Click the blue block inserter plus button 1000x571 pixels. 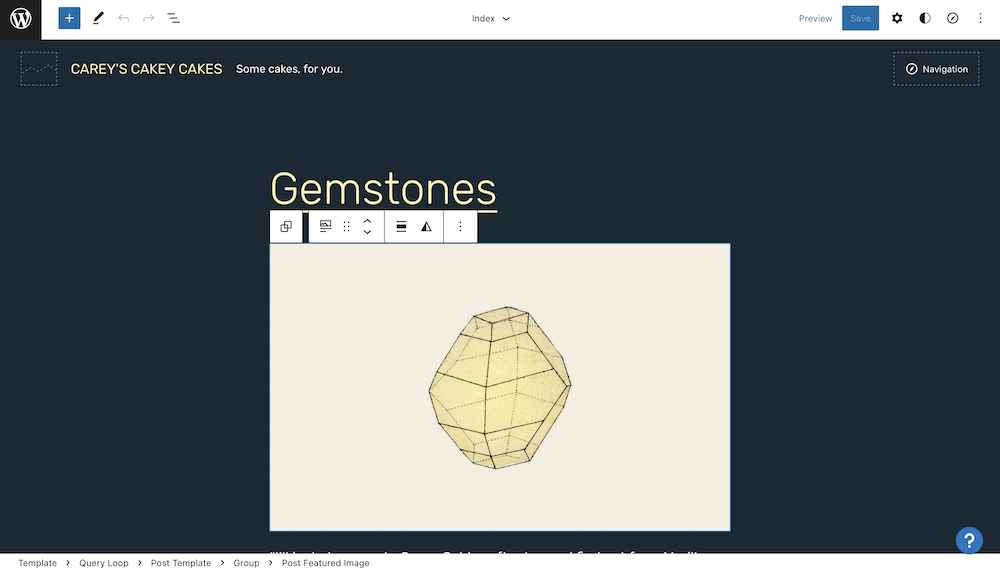click(69, 18)
